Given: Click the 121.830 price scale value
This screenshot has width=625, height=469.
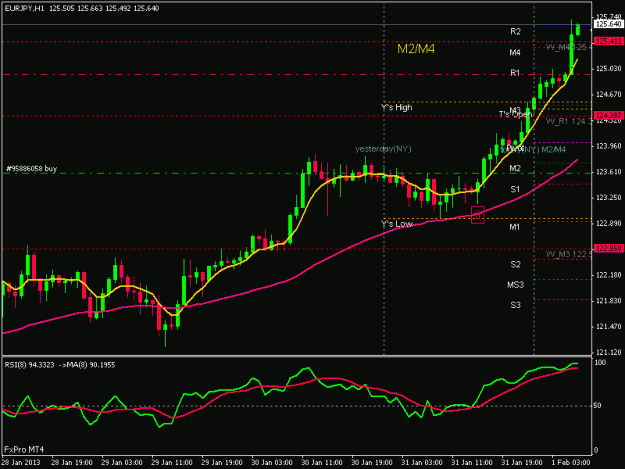Looking at the screenshot, I should click(x=609, y=301).
